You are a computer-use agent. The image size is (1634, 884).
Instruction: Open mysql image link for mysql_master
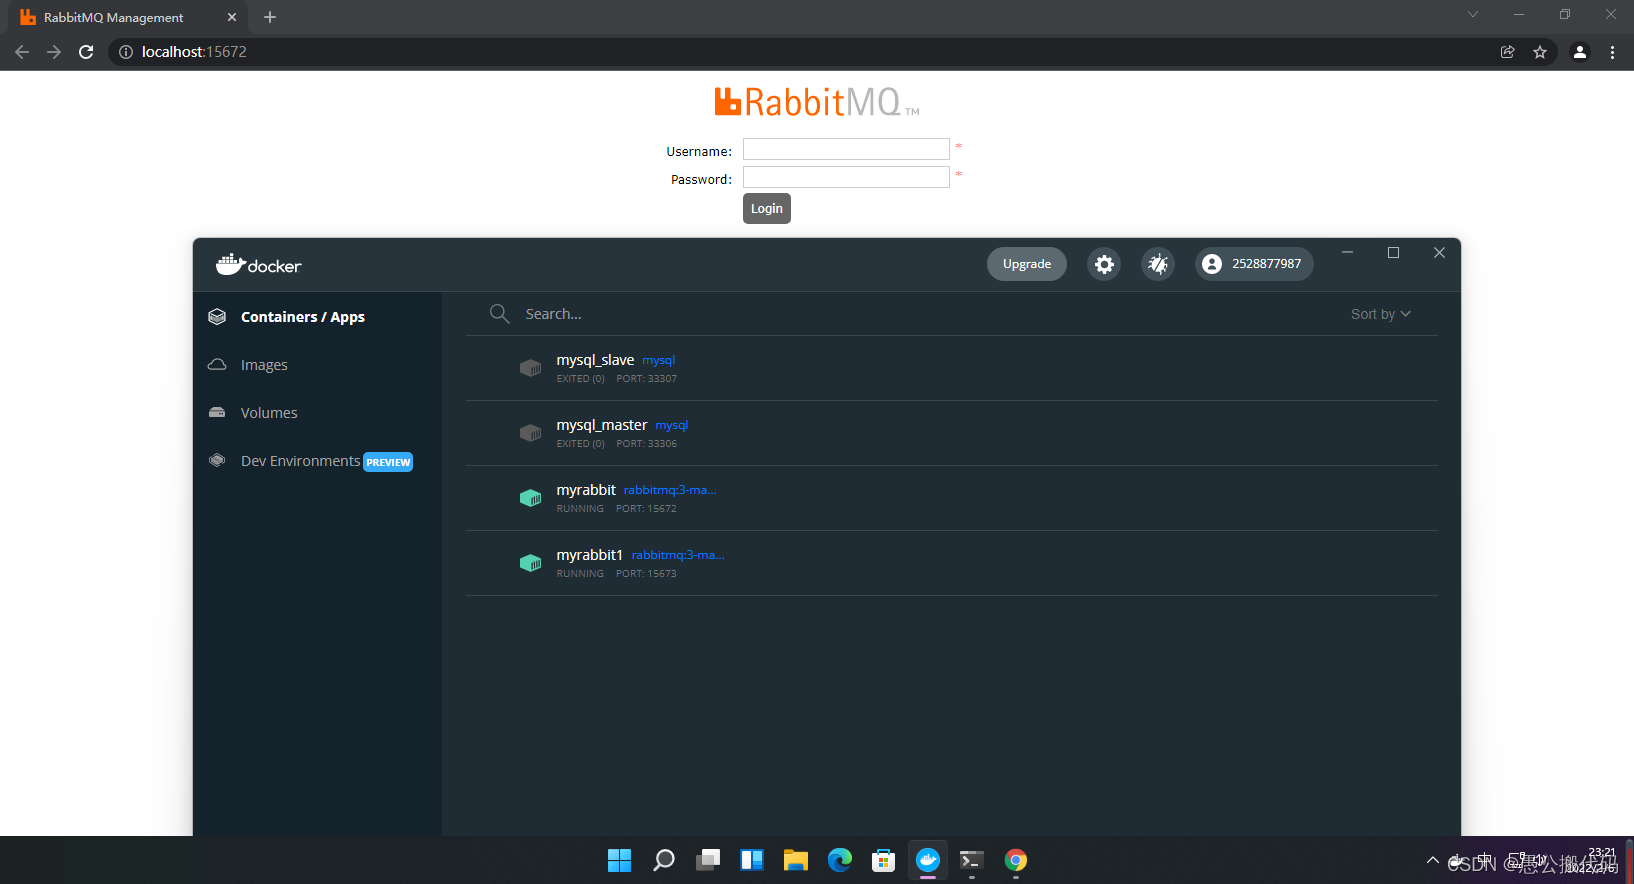click(672, 425)
